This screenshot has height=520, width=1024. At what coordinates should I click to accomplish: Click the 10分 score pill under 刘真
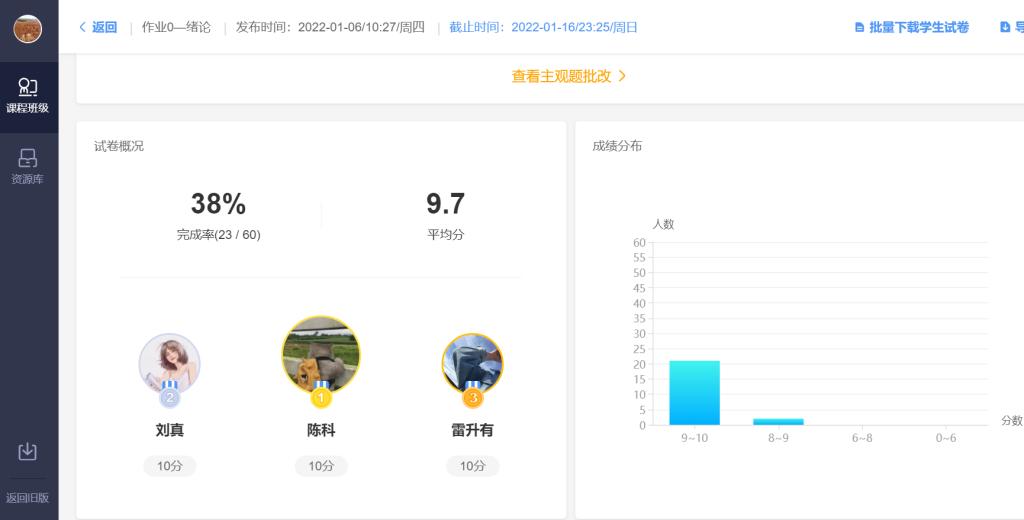pyautogui.click(x=169, y=466)
